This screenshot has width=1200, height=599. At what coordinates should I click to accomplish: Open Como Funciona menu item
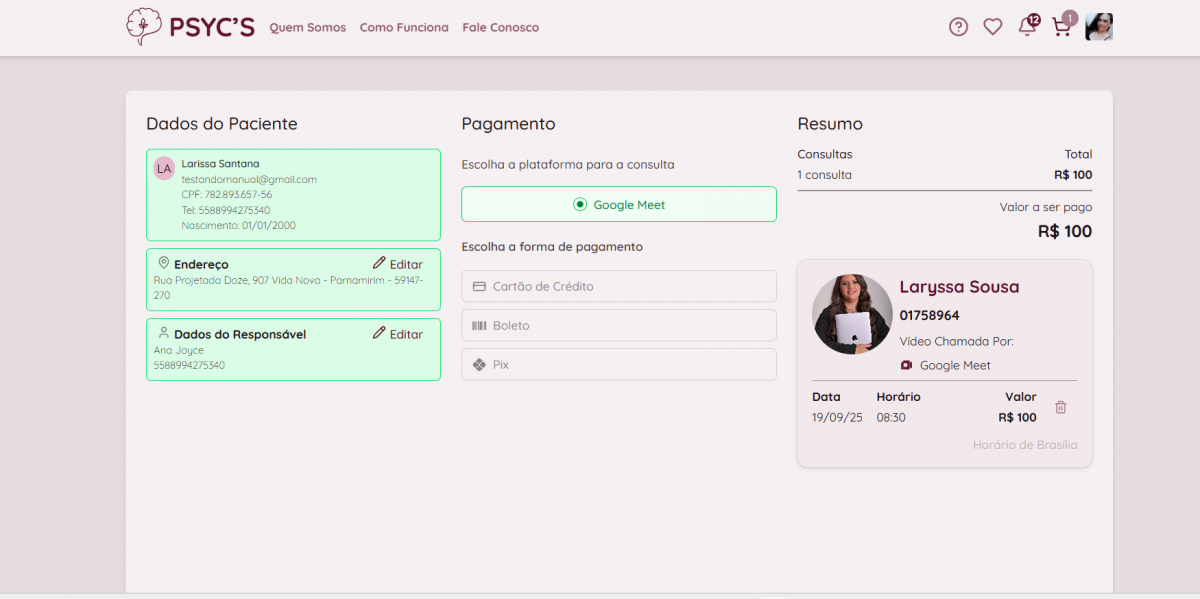[x=404, y=28]
